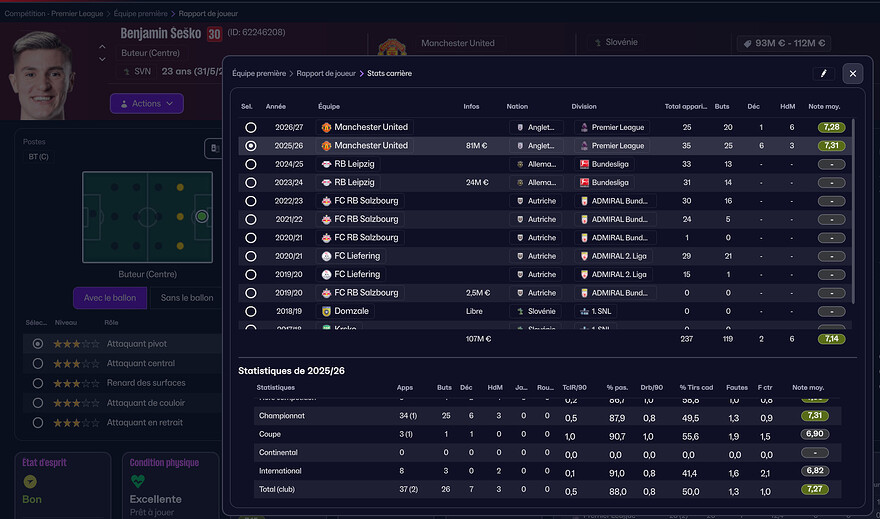Click the pencil edit icon in the dialog

823,73
